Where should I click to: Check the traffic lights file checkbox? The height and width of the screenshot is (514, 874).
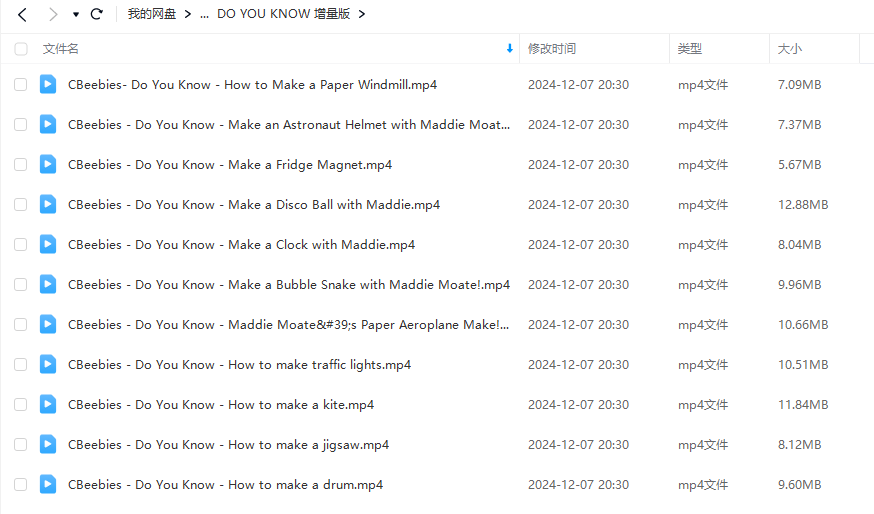click(21, 365)
